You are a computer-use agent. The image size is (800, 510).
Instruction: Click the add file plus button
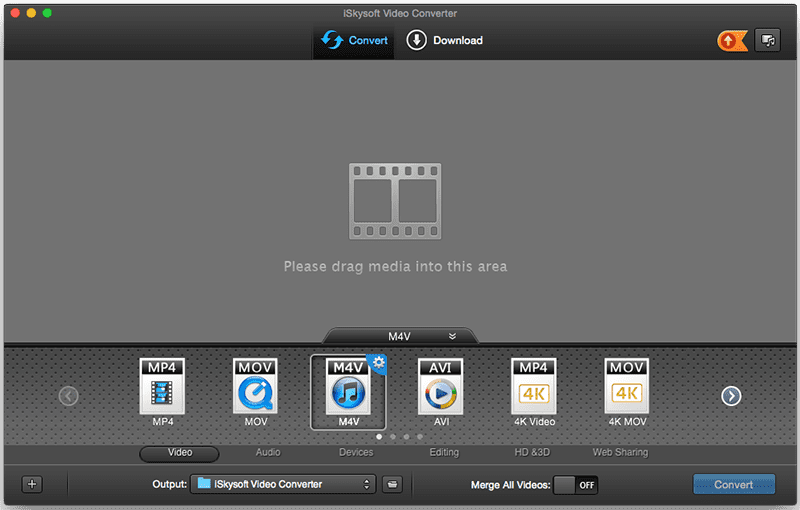[x=32, y=484]
